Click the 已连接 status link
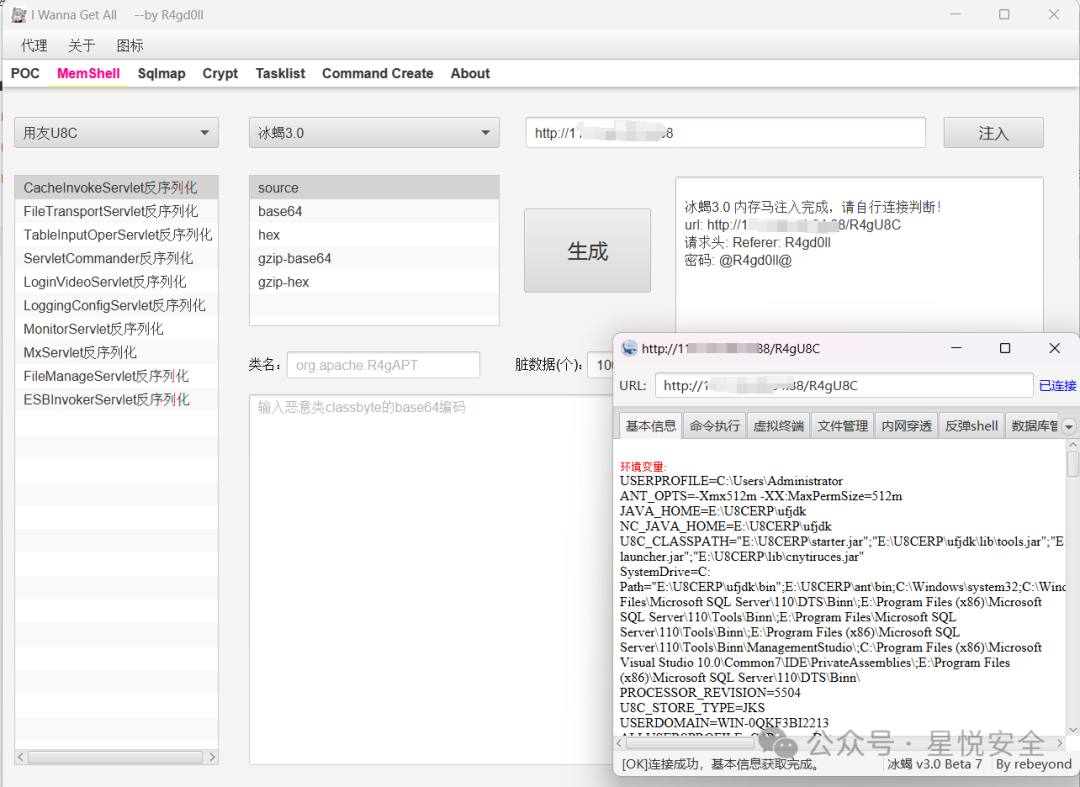 pyautogui.click(x=1057, y=386)
